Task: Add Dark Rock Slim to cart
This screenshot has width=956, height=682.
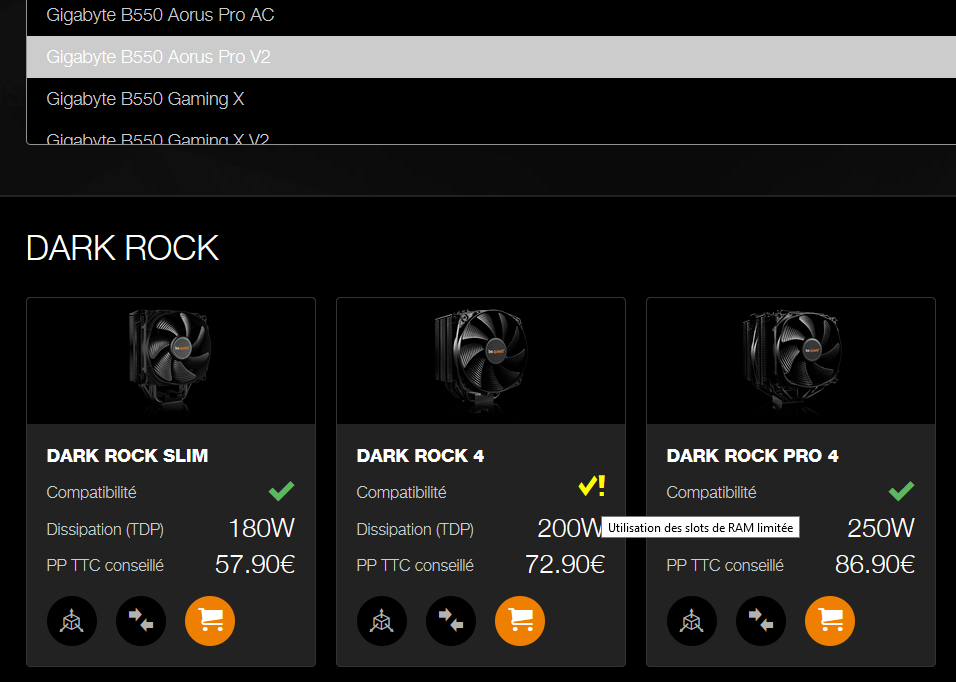Action: tap(210, 620)
